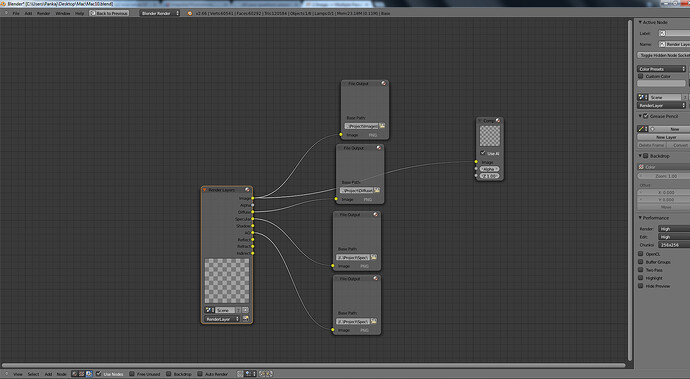This screenshot has height=379, width=690.
Task: Enable the Free Unused checkbox
Action: (132, 374)
